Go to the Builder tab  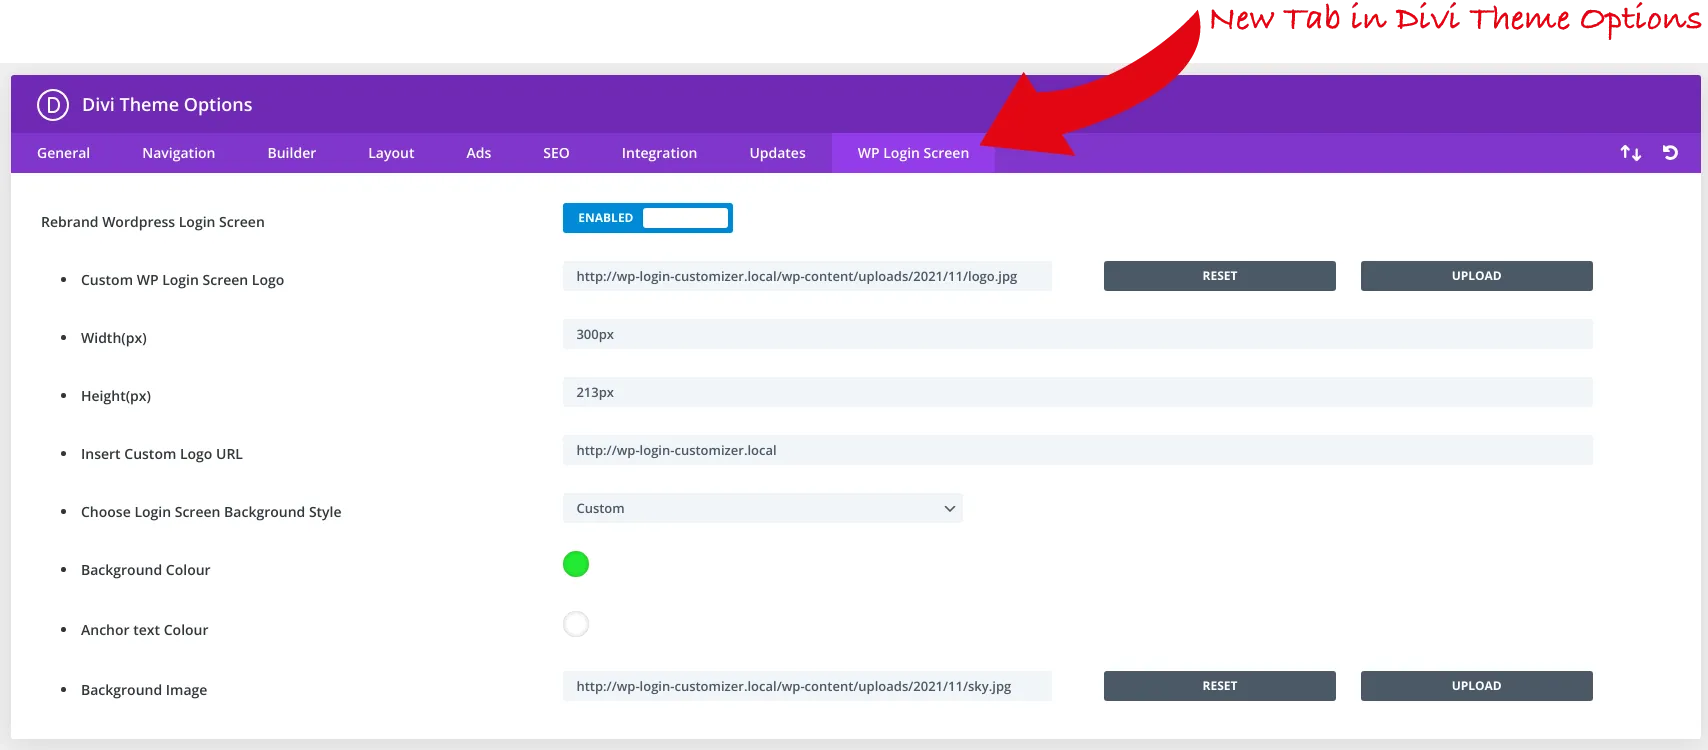(292, 153)
